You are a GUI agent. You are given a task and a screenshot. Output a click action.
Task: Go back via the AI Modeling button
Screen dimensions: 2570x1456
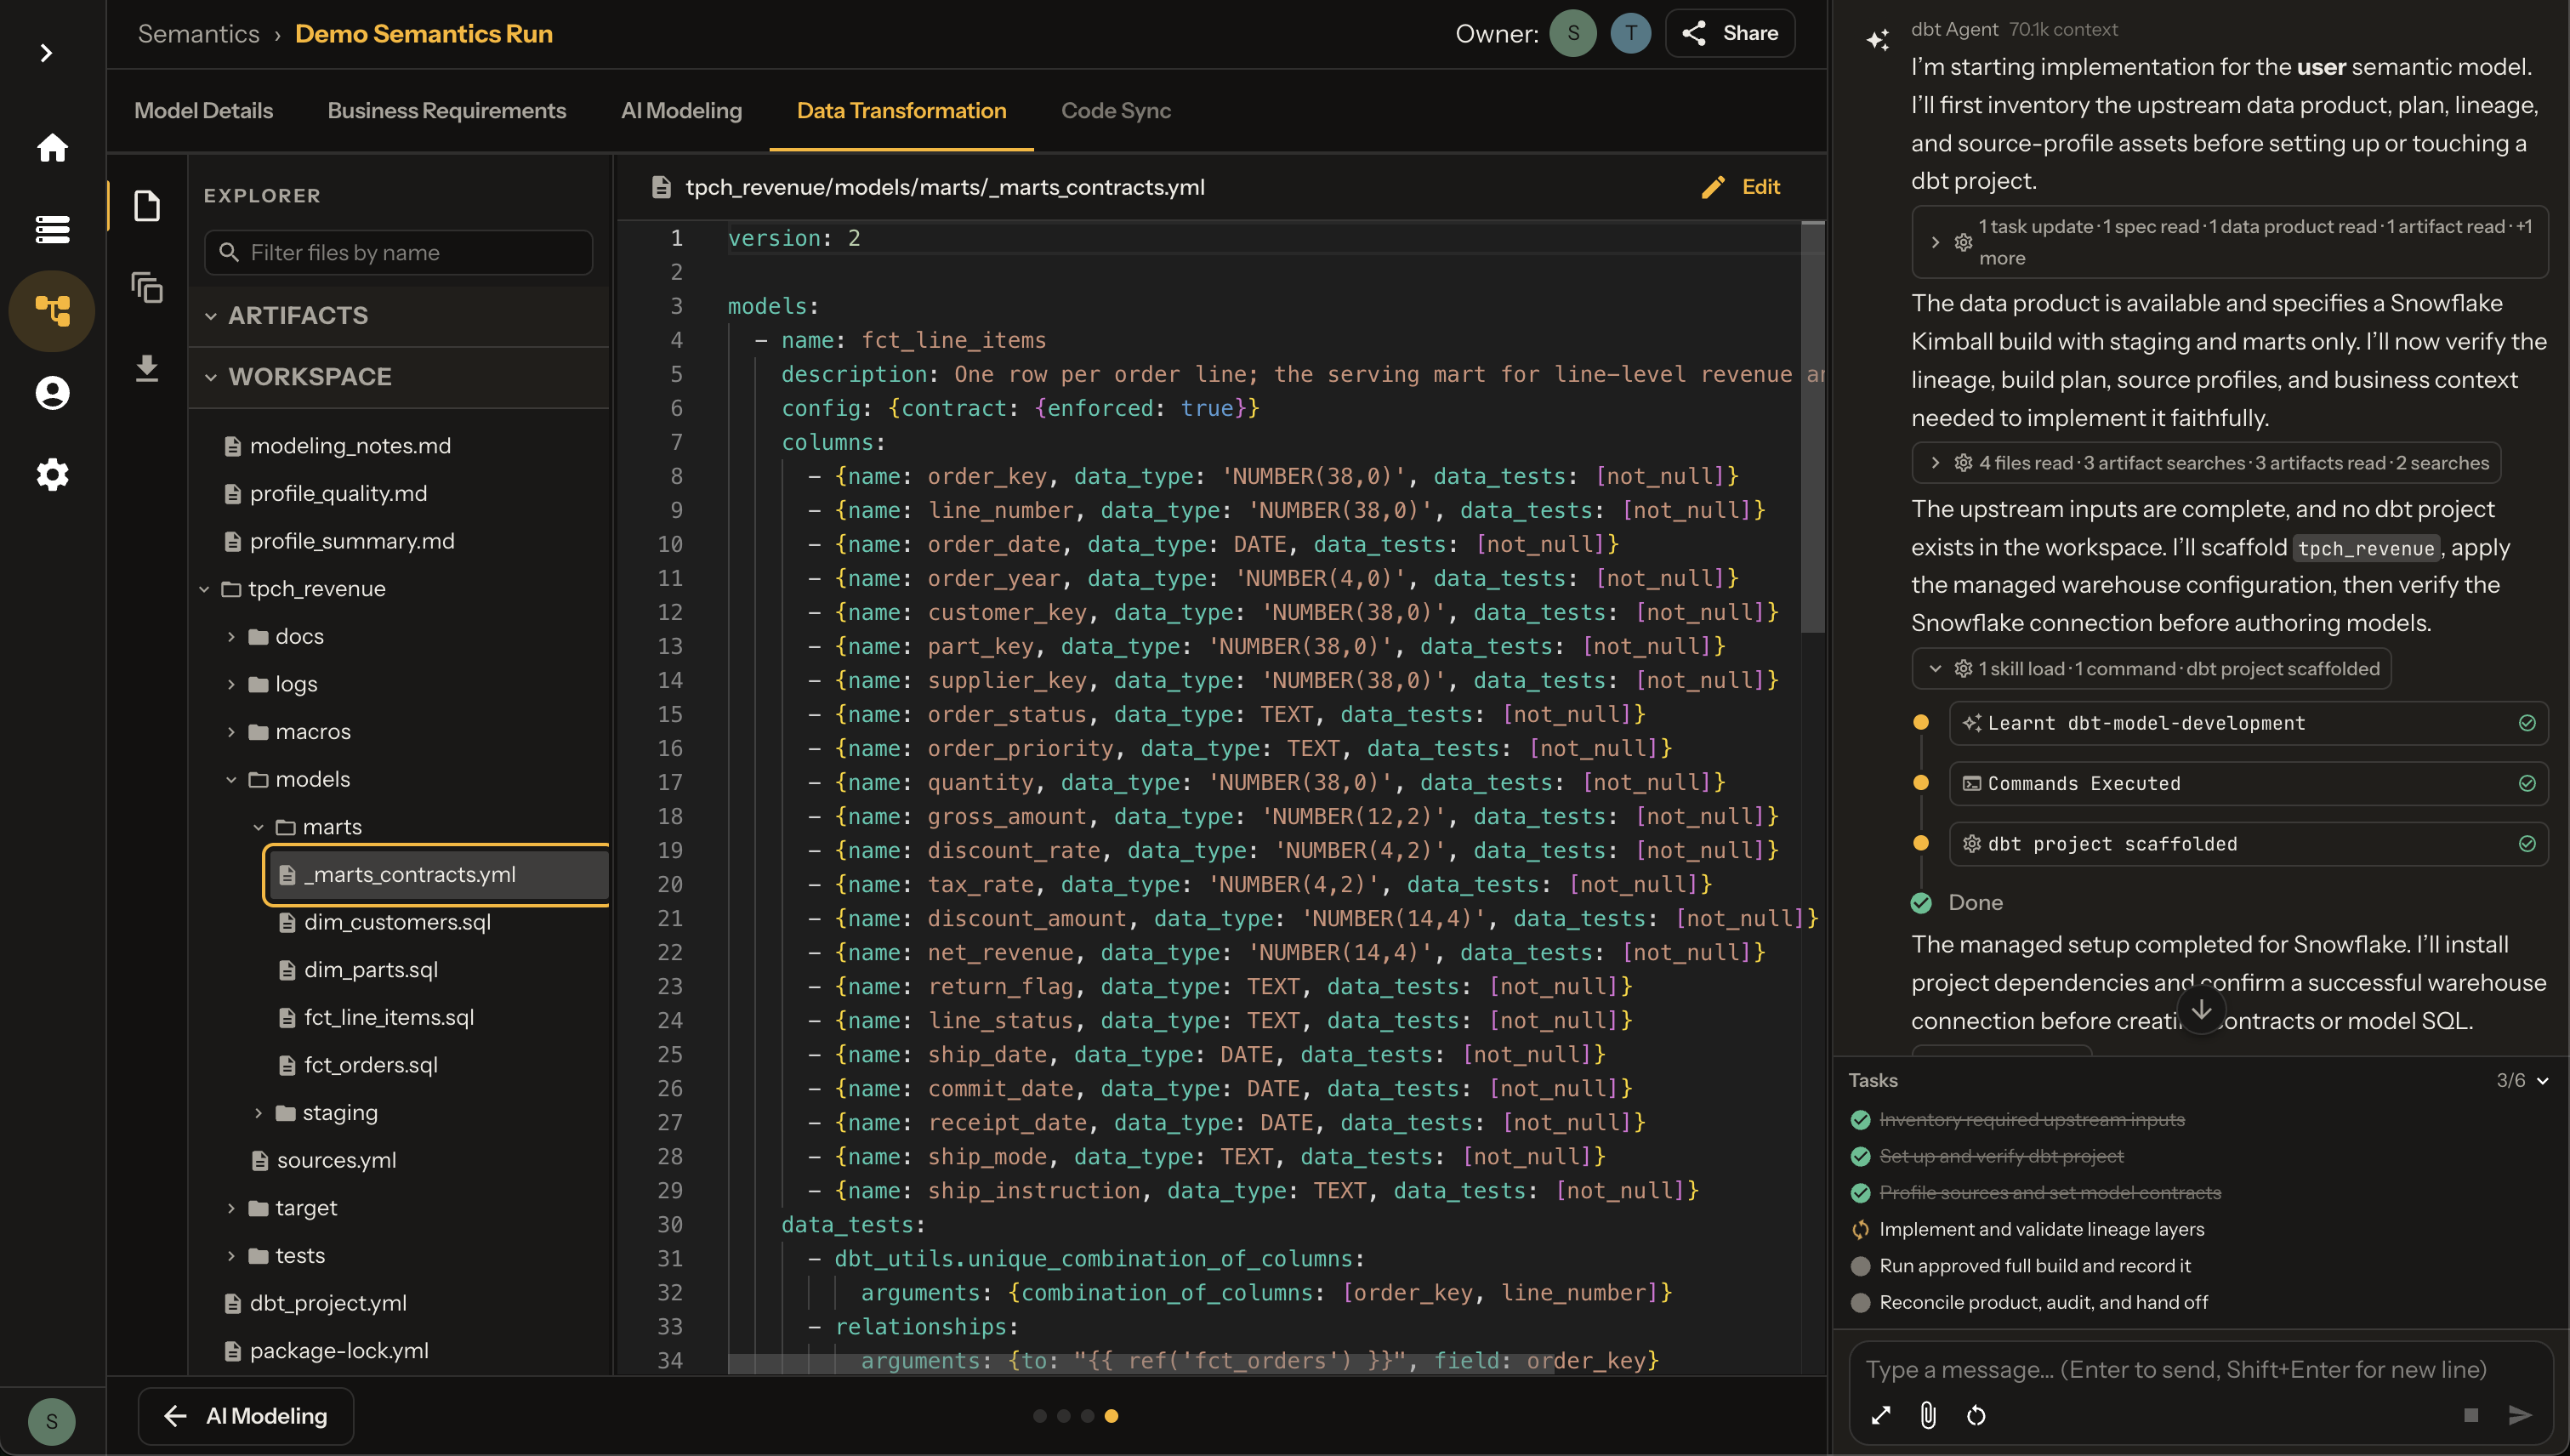[x=246, y=1416]
